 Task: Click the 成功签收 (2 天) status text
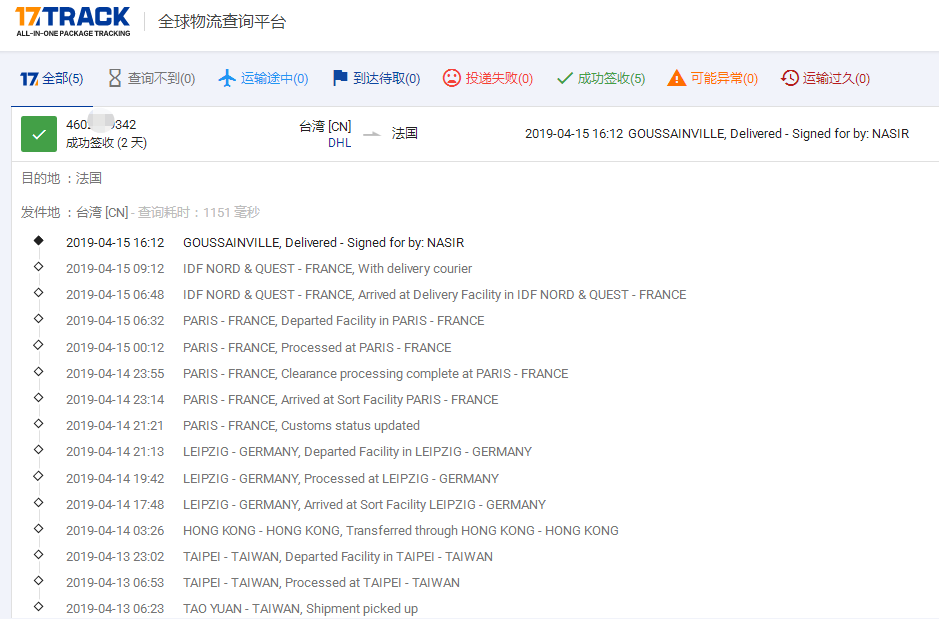[106, 143]
